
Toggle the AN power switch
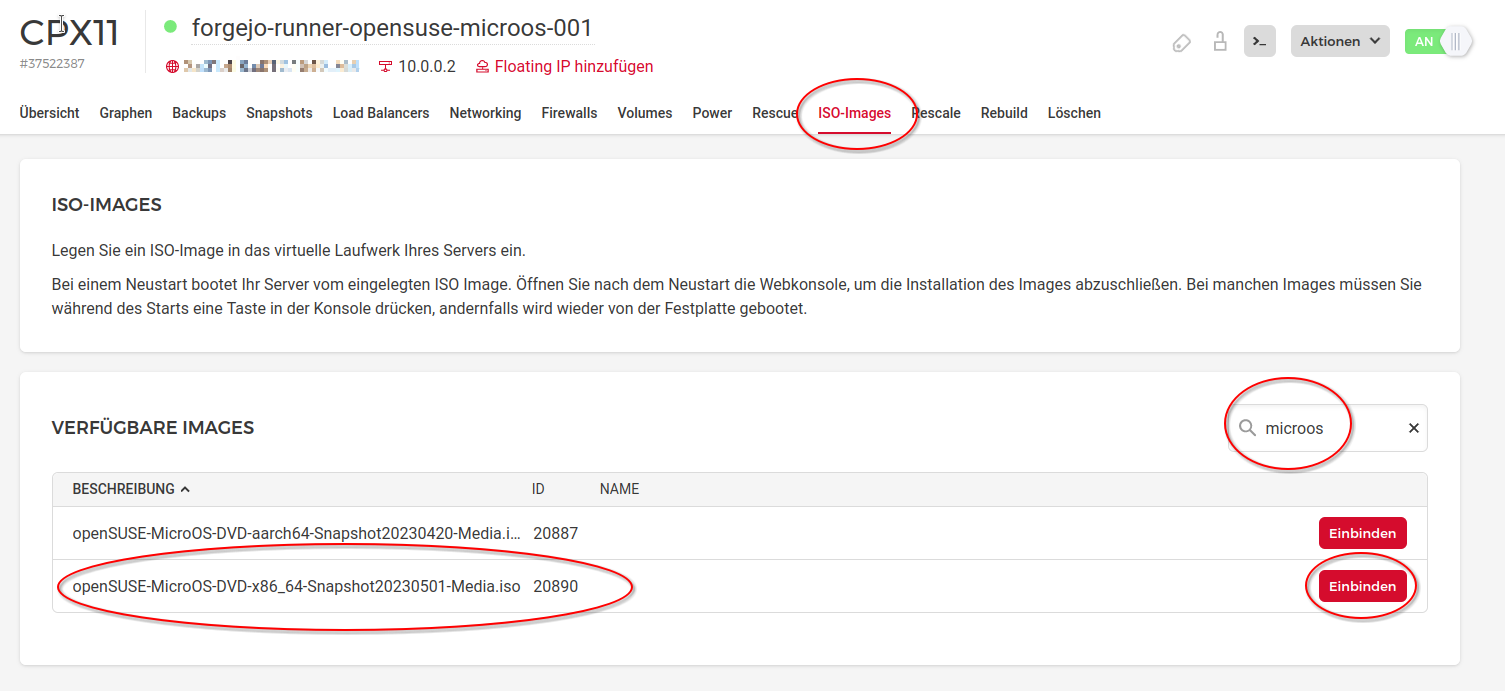pos(1438,41)
